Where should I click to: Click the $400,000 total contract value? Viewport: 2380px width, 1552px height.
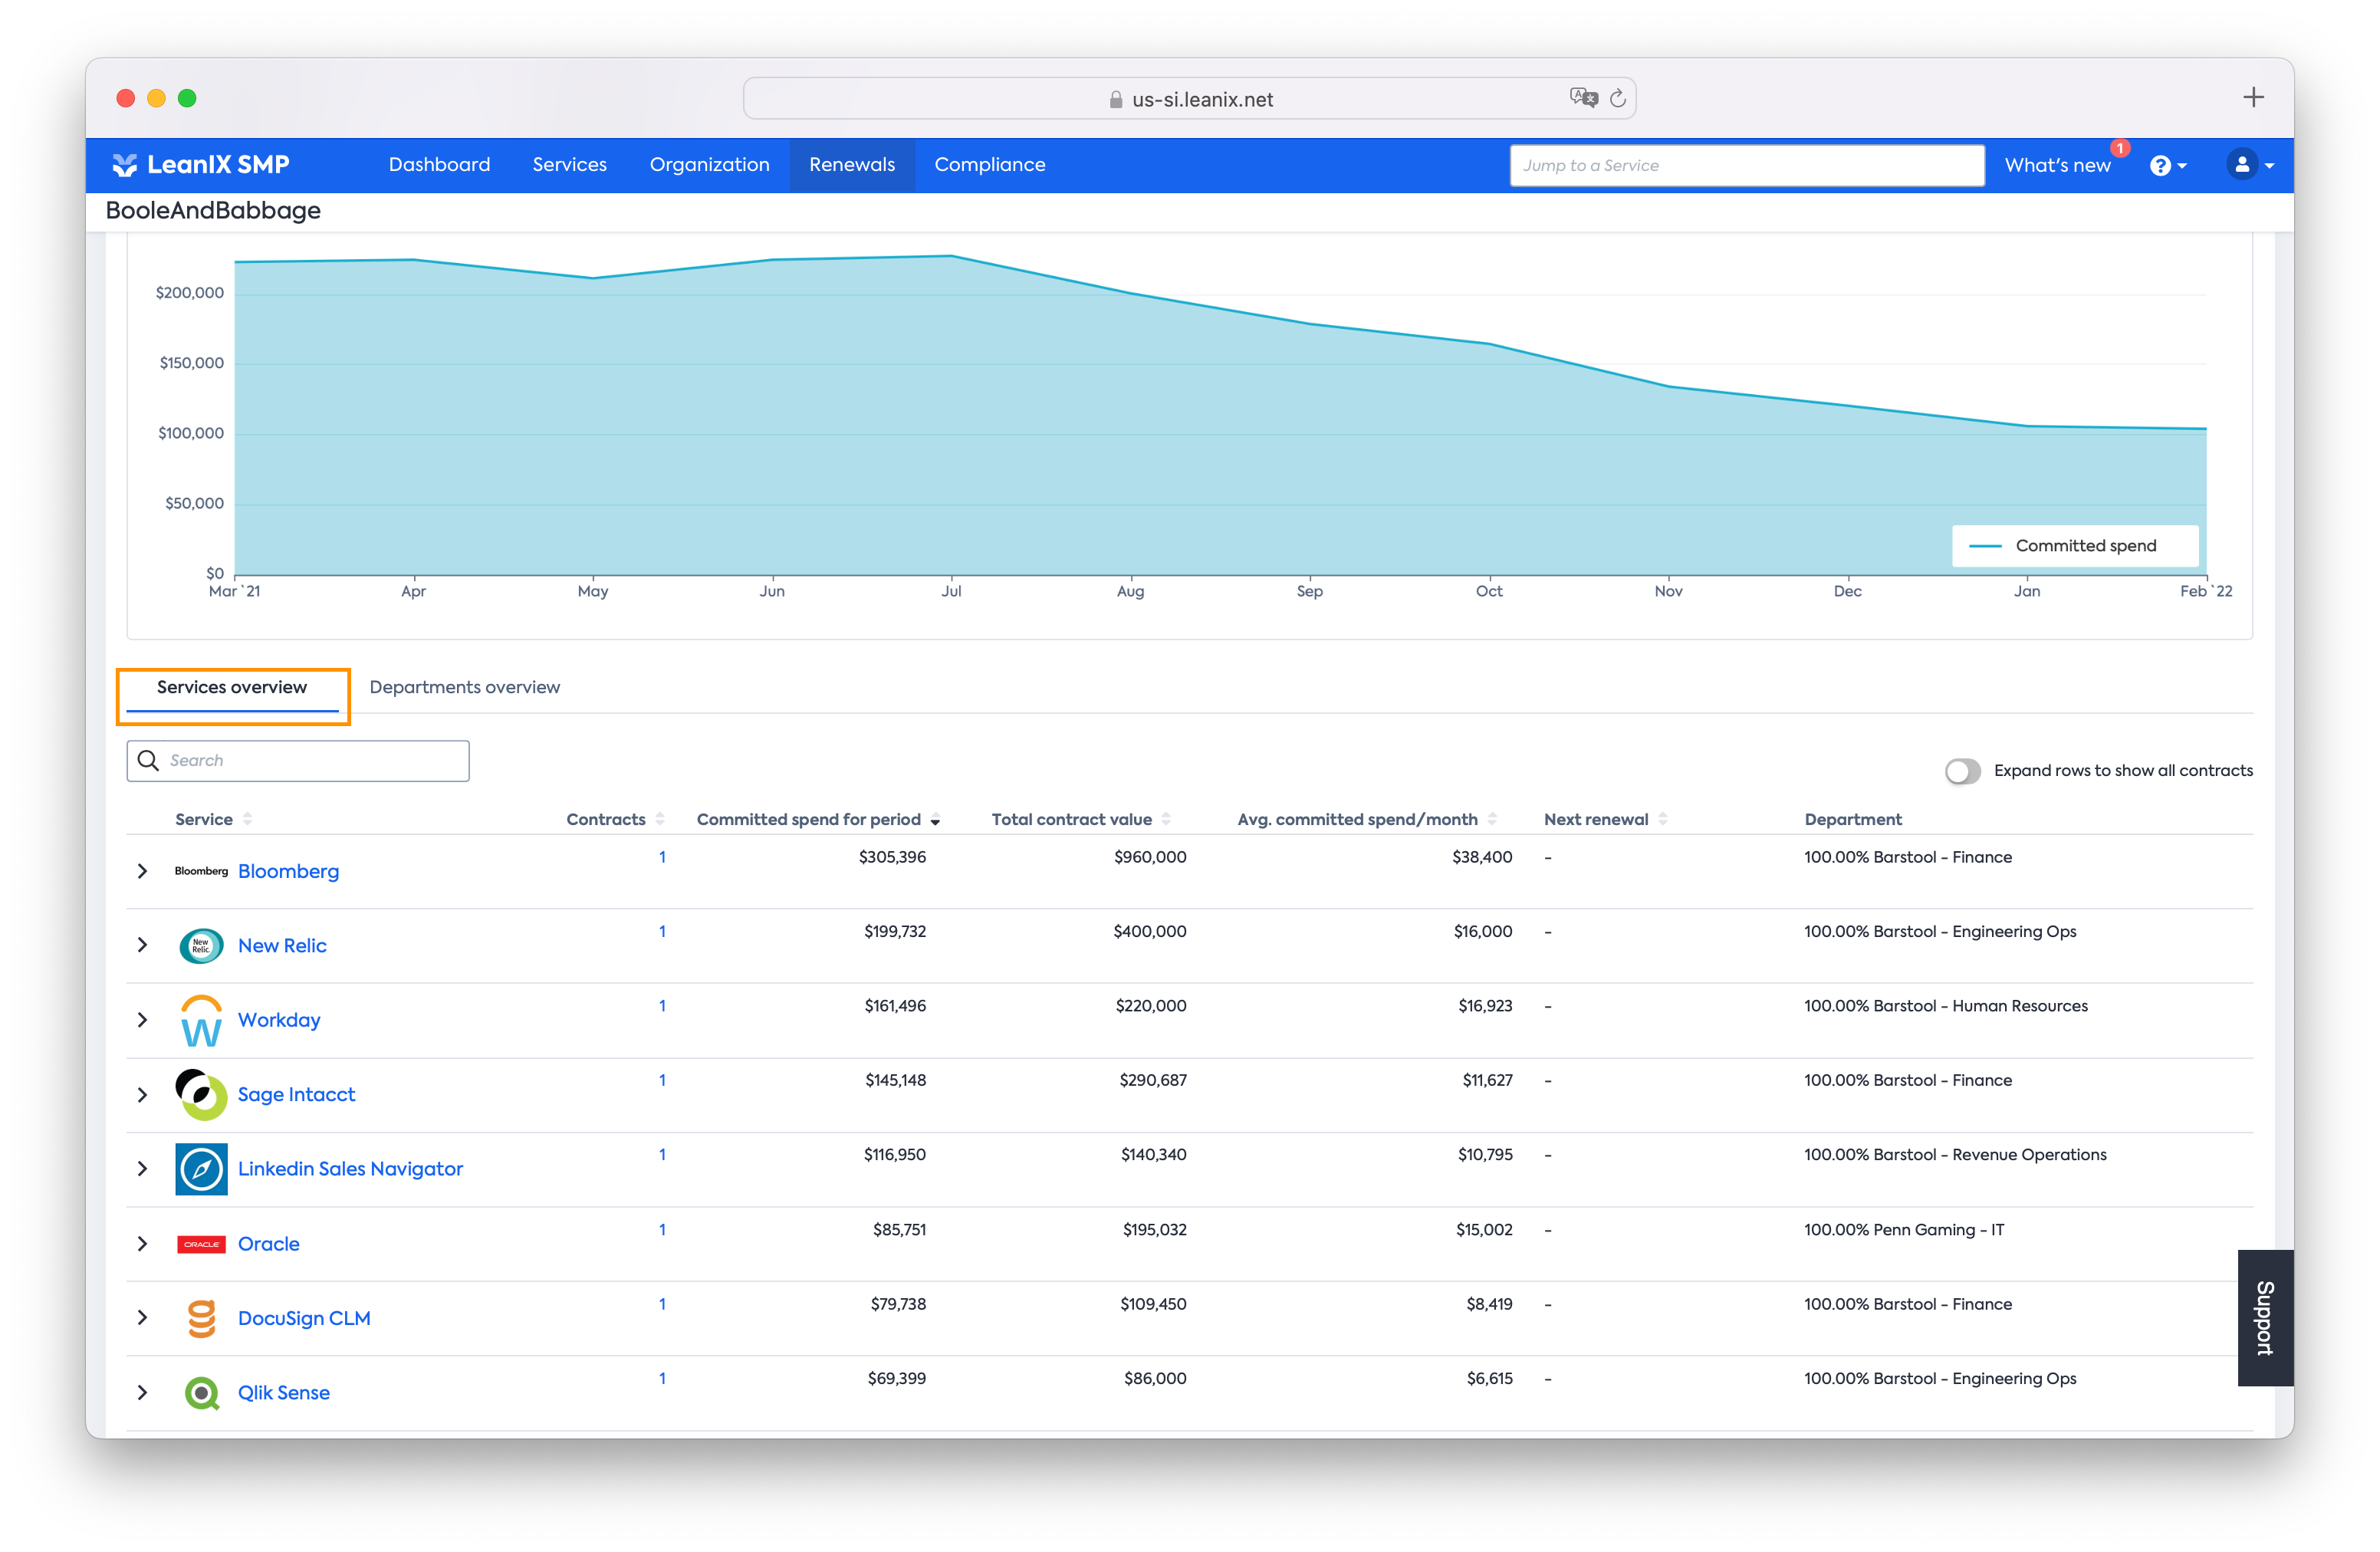click(x=1150, y=931)
